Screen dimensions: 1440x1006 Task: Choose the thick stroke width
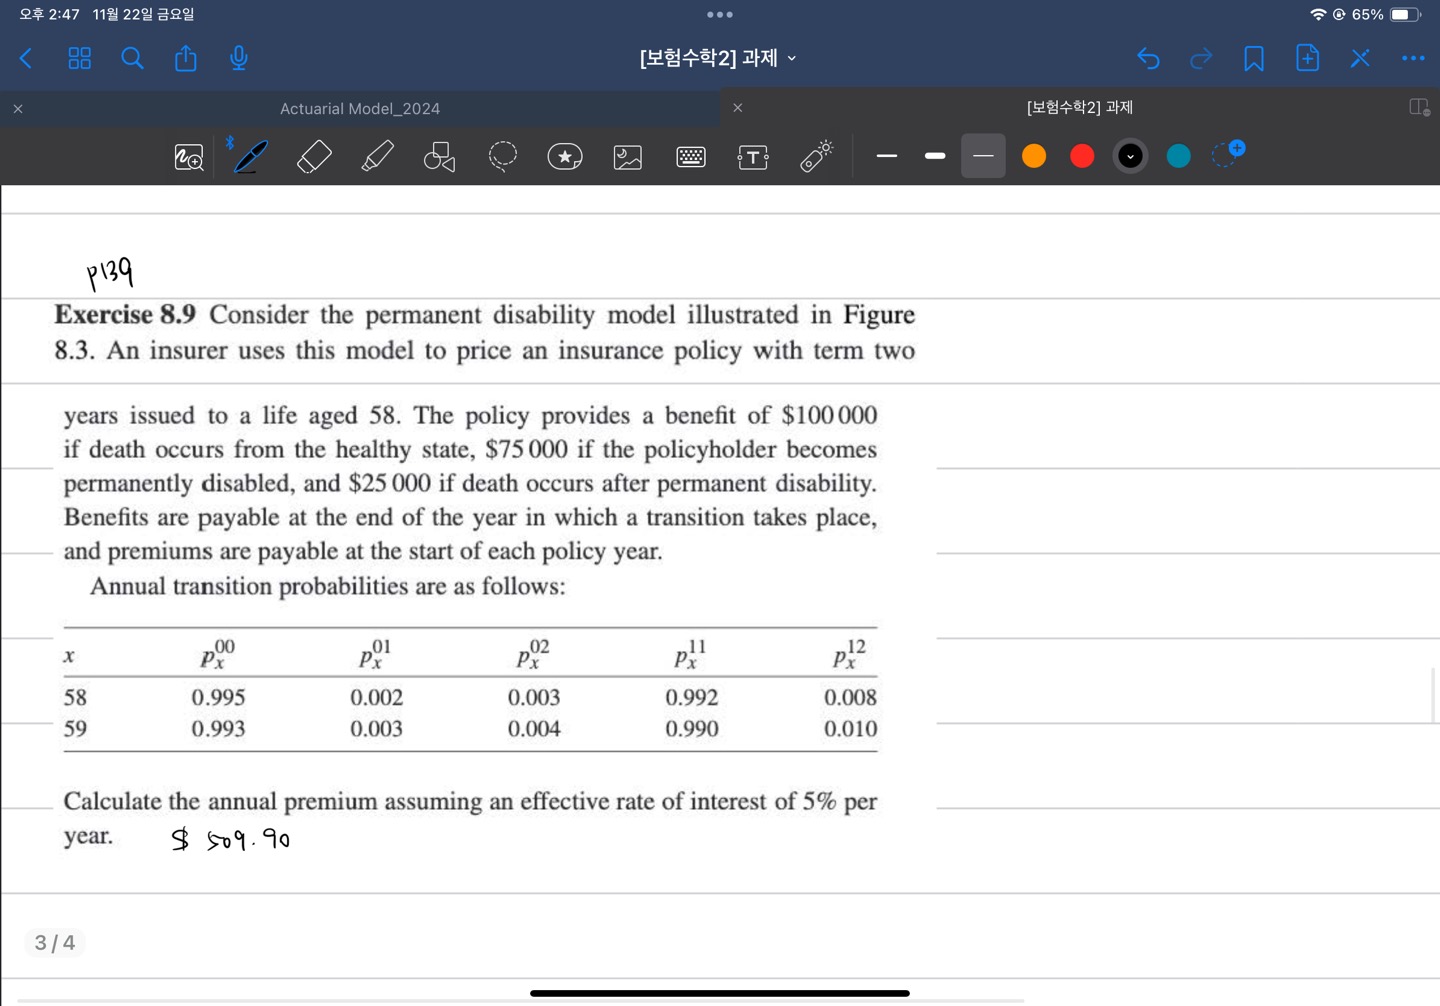pos(935,156)
